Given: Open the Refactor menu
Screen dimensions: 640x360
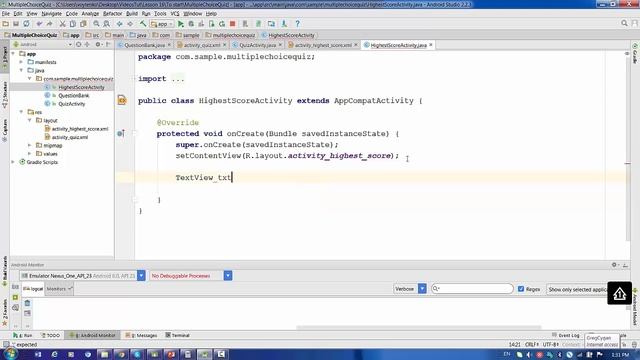Looking at the screenshot, I should pyautogui.click(x=112, y=13).
